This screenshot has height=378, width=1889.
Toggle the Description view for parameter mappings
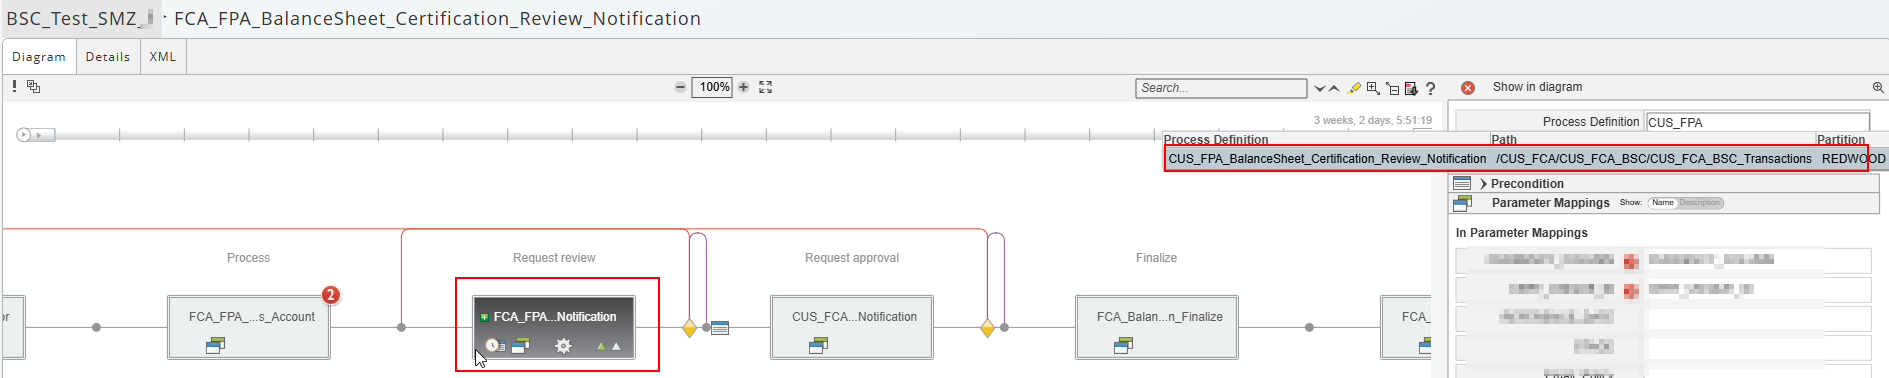click(x=1699, y=203)
